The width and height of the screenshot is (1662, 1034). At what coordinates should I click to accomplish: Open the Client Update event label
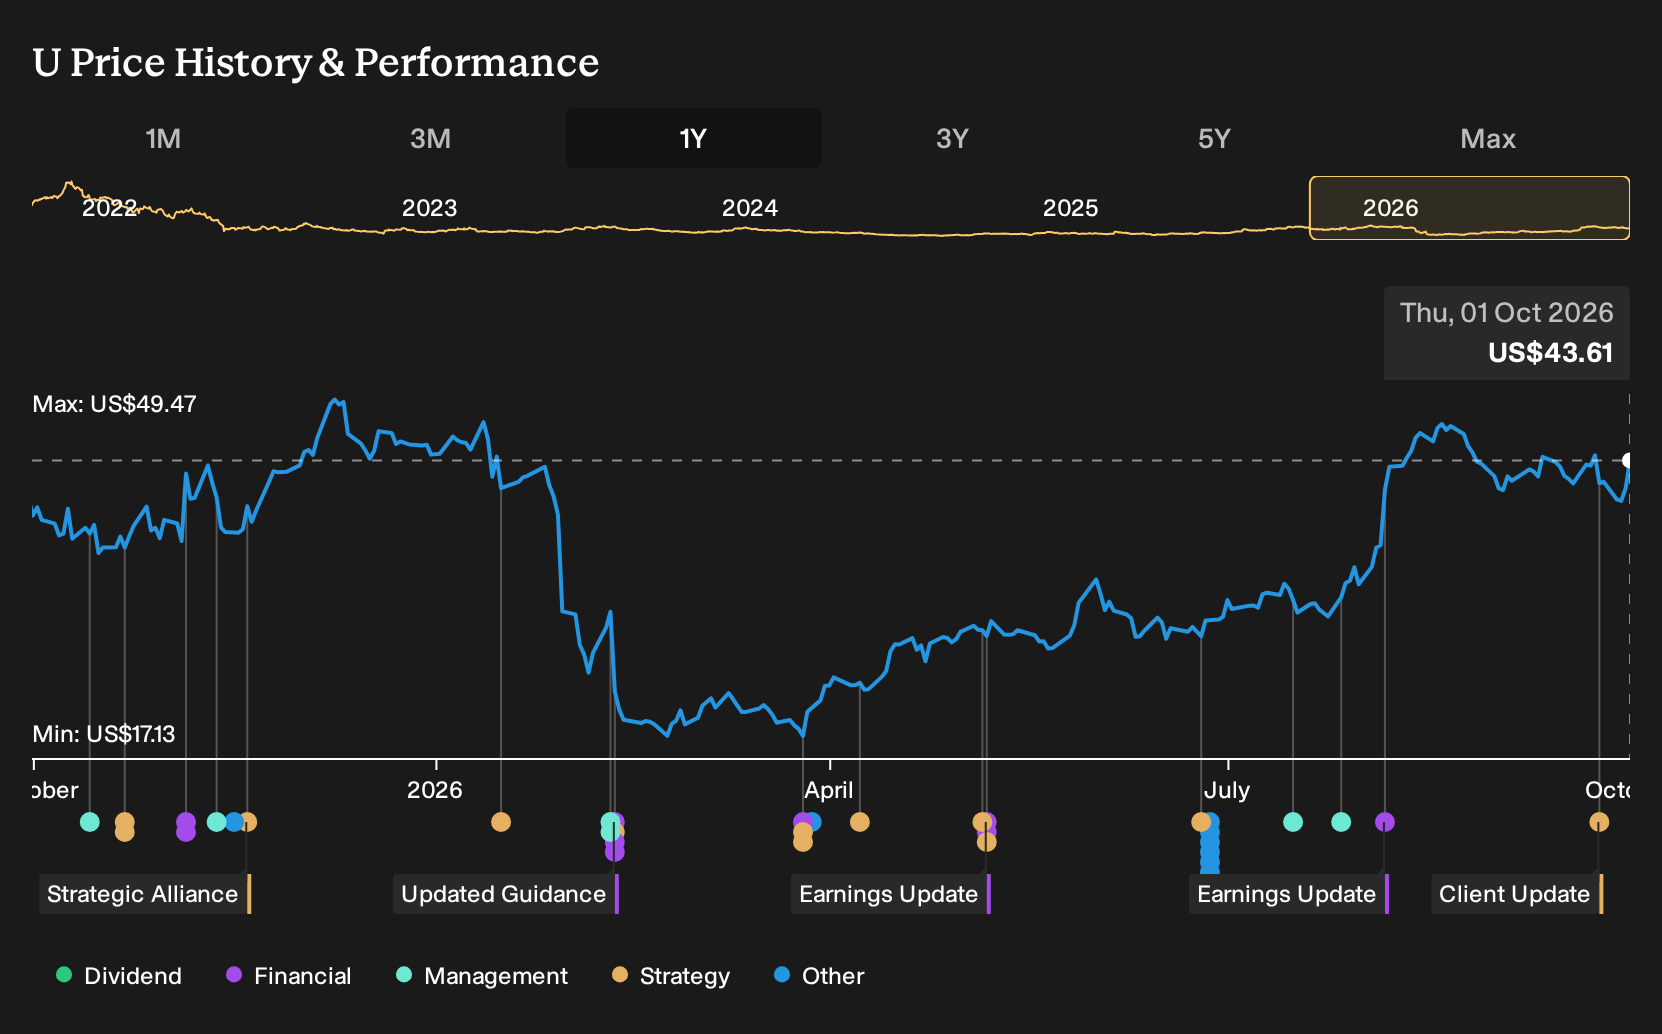(1517, 894)
